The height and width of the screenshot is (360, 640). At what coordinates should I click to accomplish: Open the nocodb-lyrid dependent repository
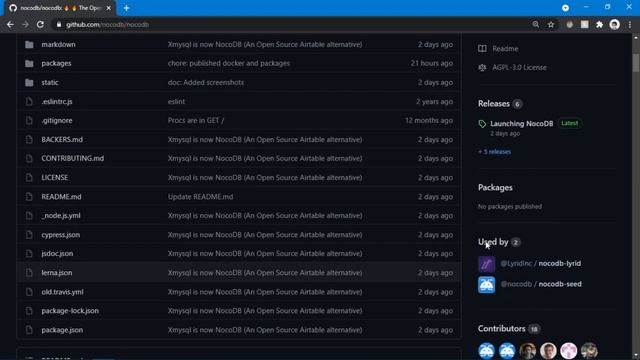click(x=560, y=263)
